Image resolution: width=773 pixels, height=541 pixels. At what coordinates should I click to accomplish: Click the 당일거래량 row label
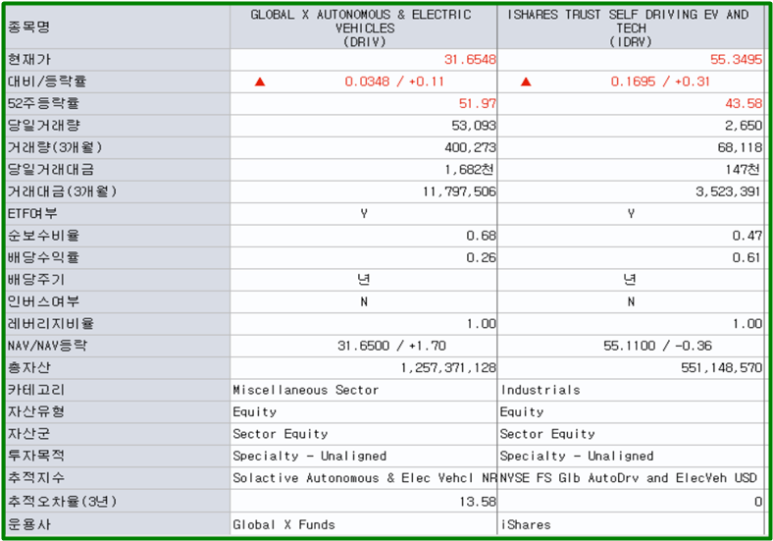point(43,125)
